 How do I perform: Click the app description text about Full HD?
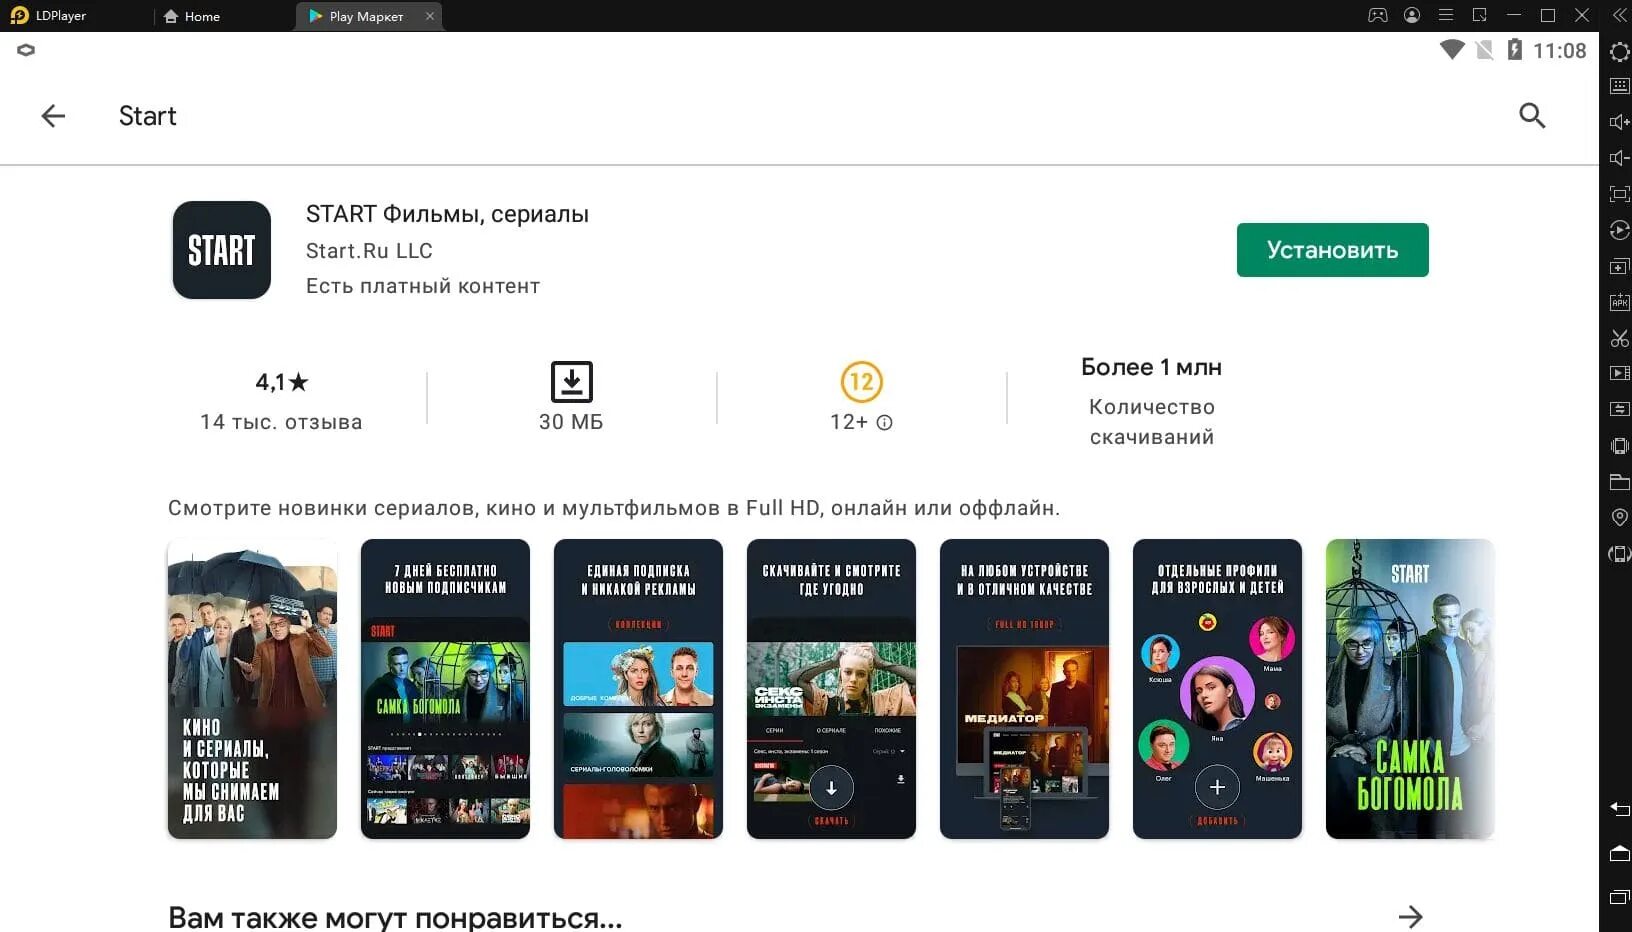[614, 508]
